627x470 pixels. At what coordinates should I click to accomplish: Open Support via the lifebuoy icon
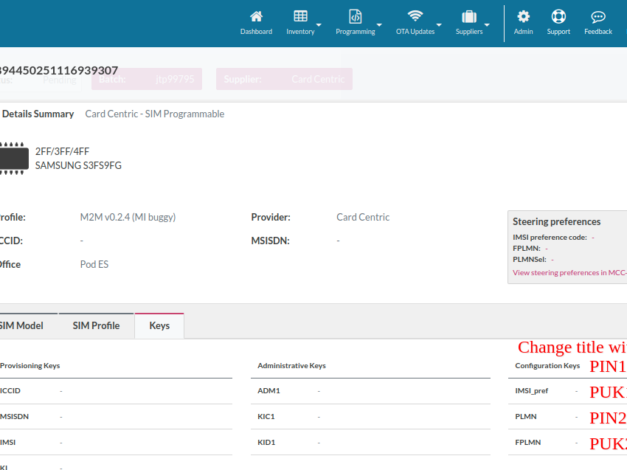pyautogui.click(x=558, y=17)
